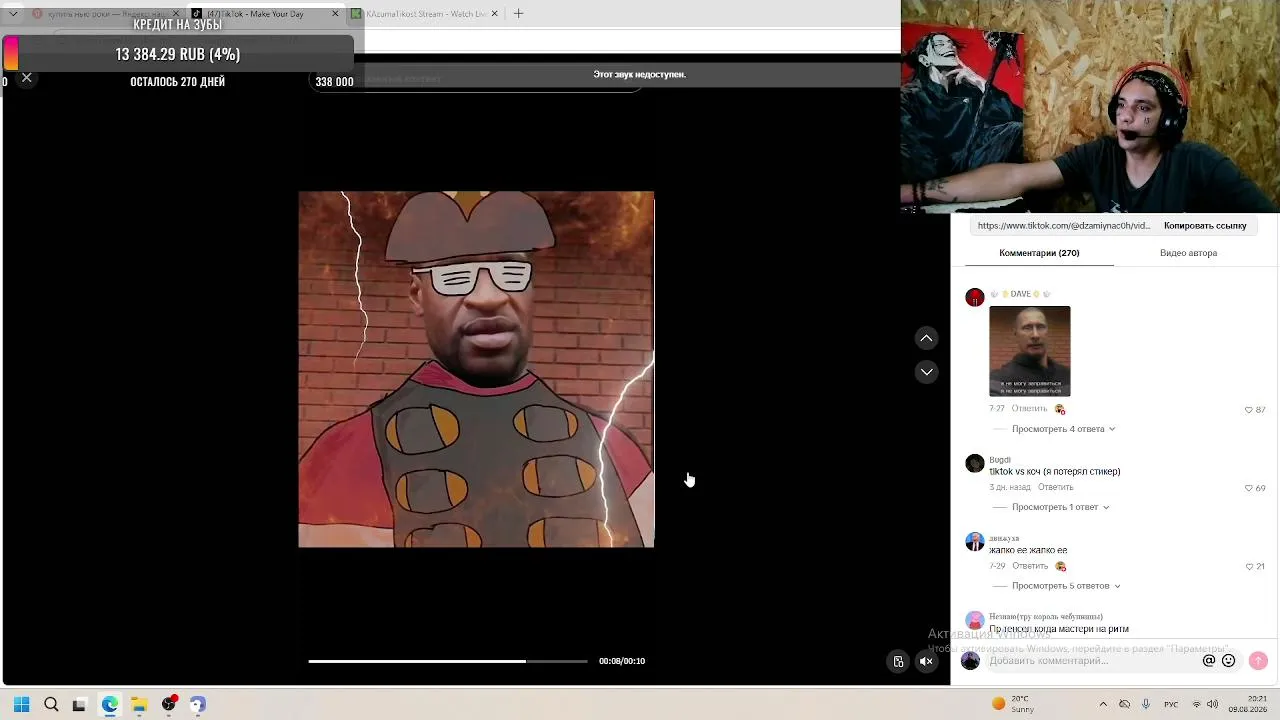This screenshot has width=1280, height=720.
Task: Open Bugdi's profile avatar
Action: coord(975,463)
